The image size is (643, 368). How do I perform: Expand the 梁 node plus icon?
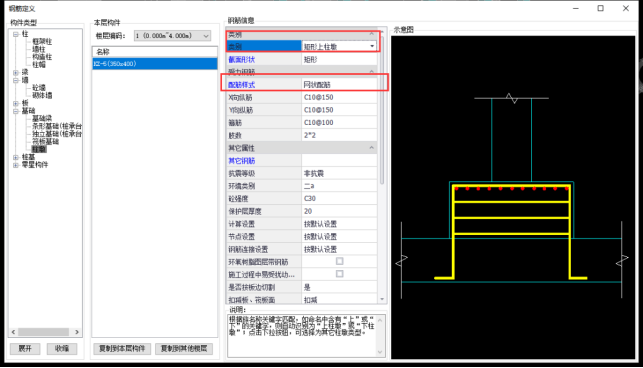coord(16,73)
